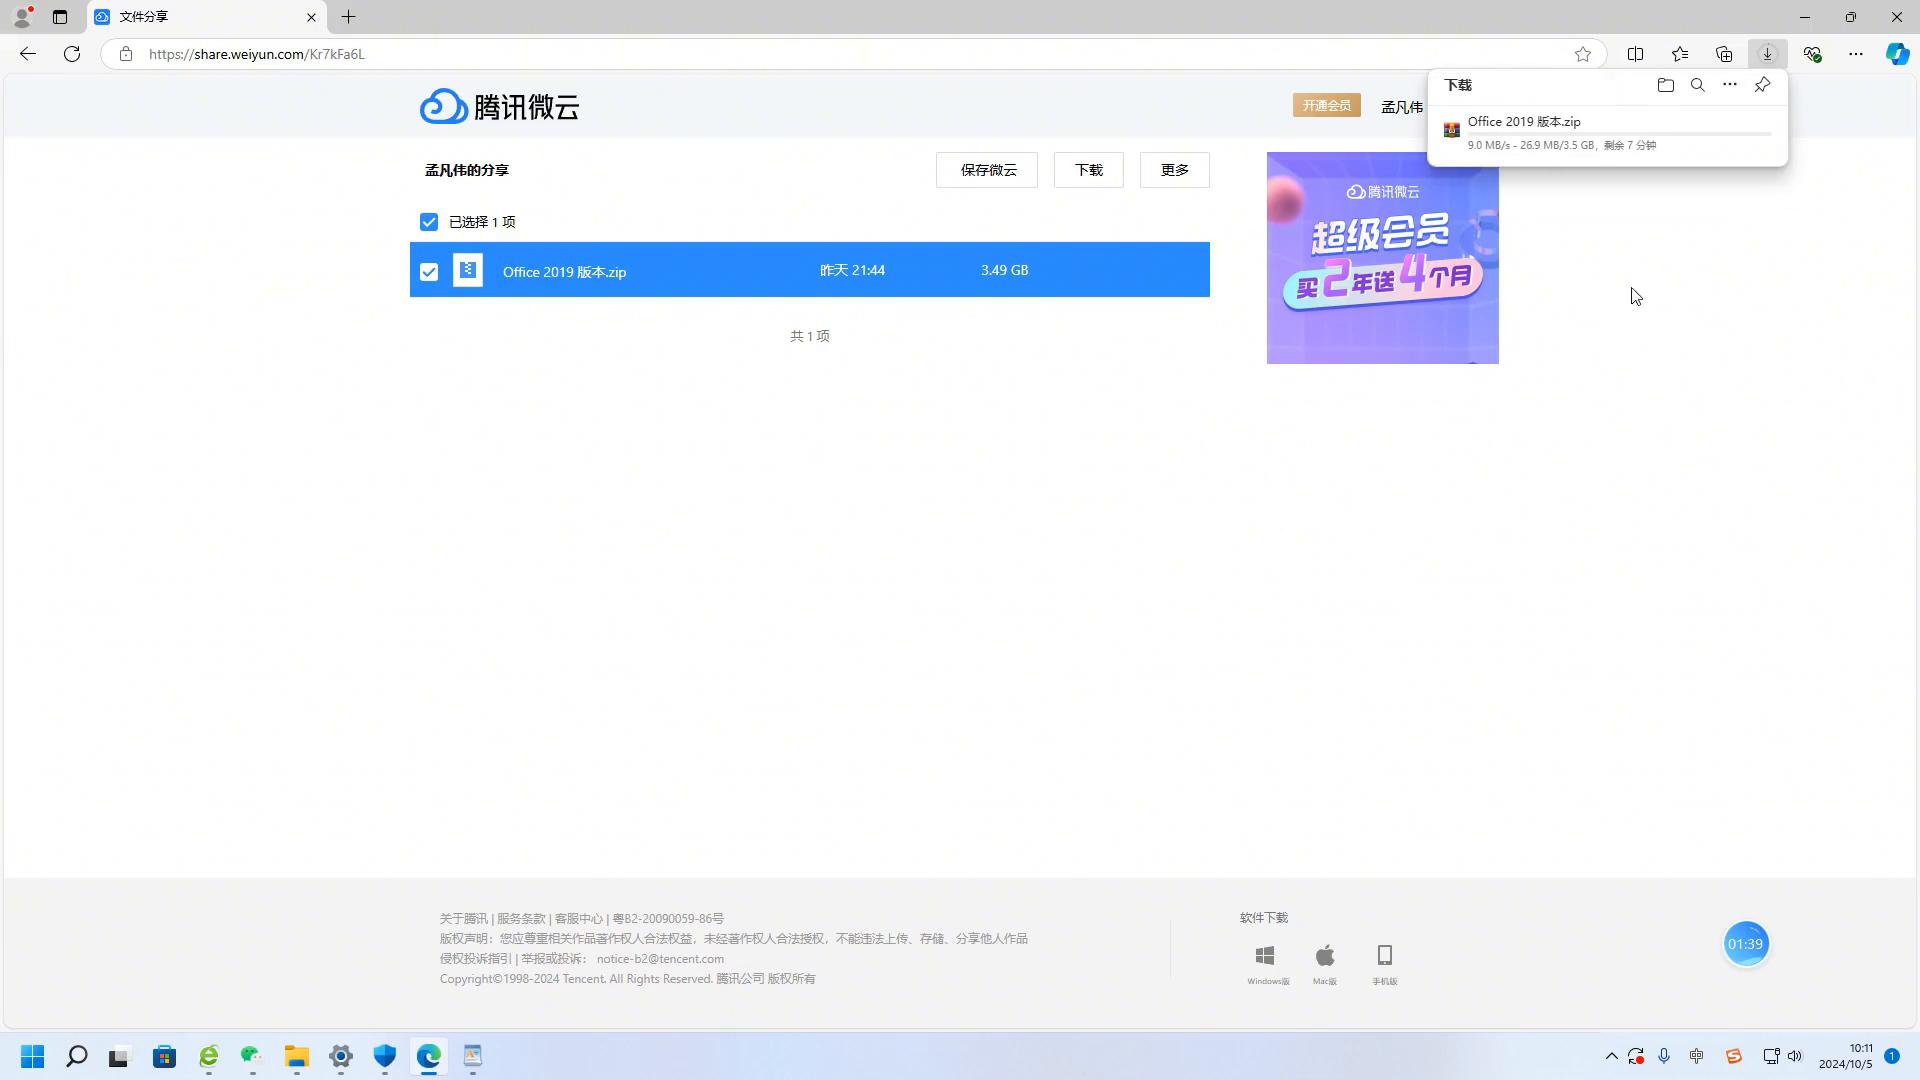Open the 关于腾讯 footer link
This screenshot has width=1920, height=1080.
point(464,918)
